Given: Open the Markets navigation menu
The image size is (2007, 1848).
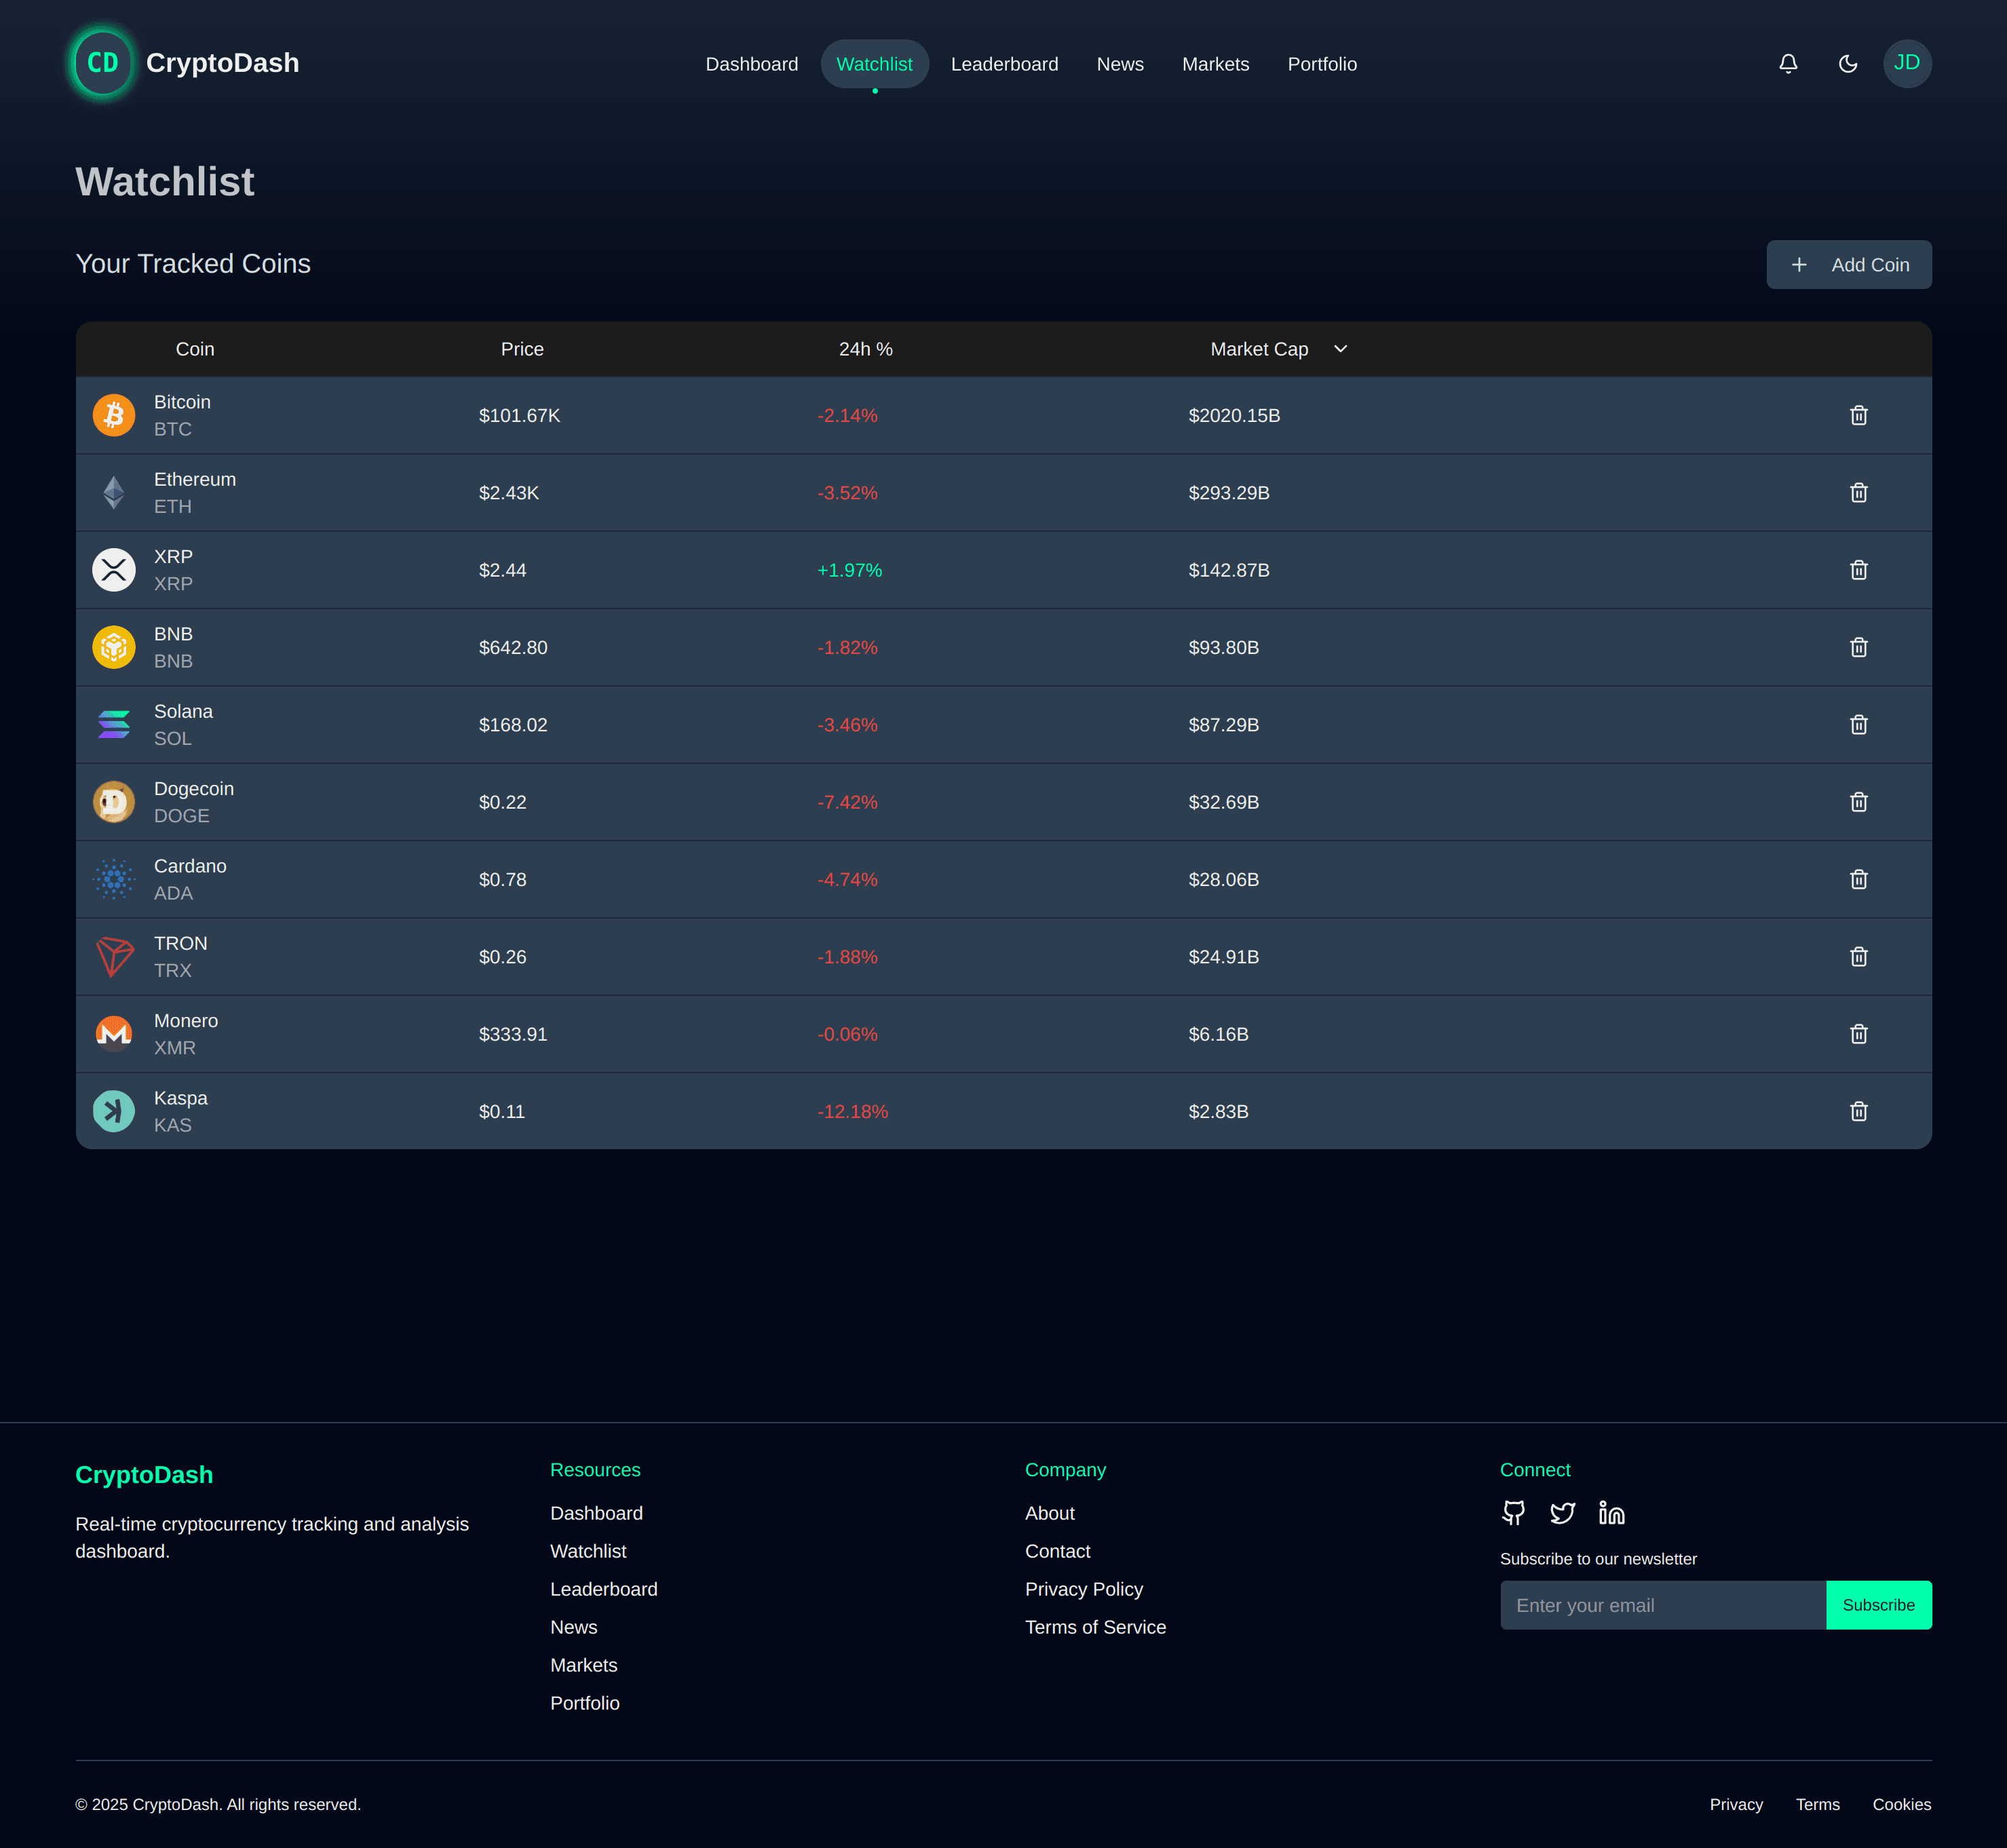Looking at the screenshot, I should (1215, 63).
